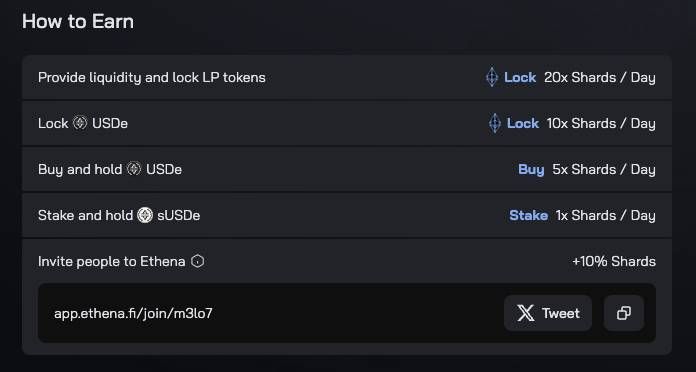Click the +10% Shards bonus text
Screen dimensions: 696x372
(x=614, y=261)
